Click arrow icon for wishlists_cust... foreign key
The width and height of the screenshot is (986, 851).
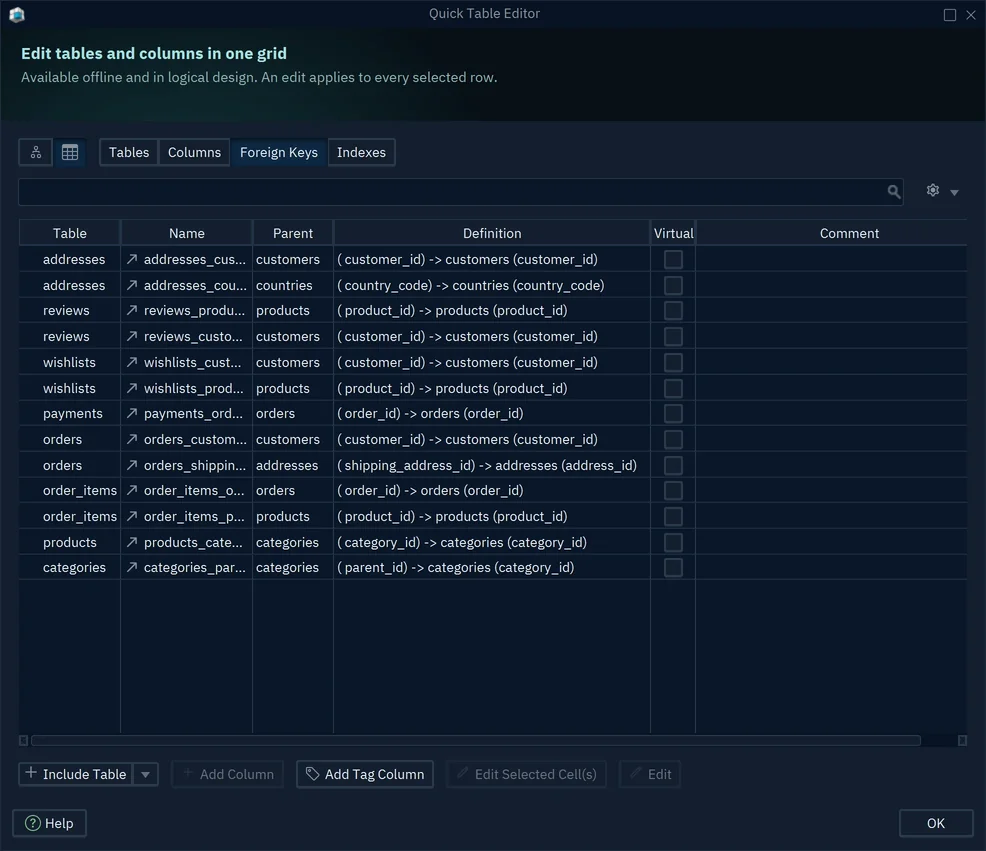(131, 362)
